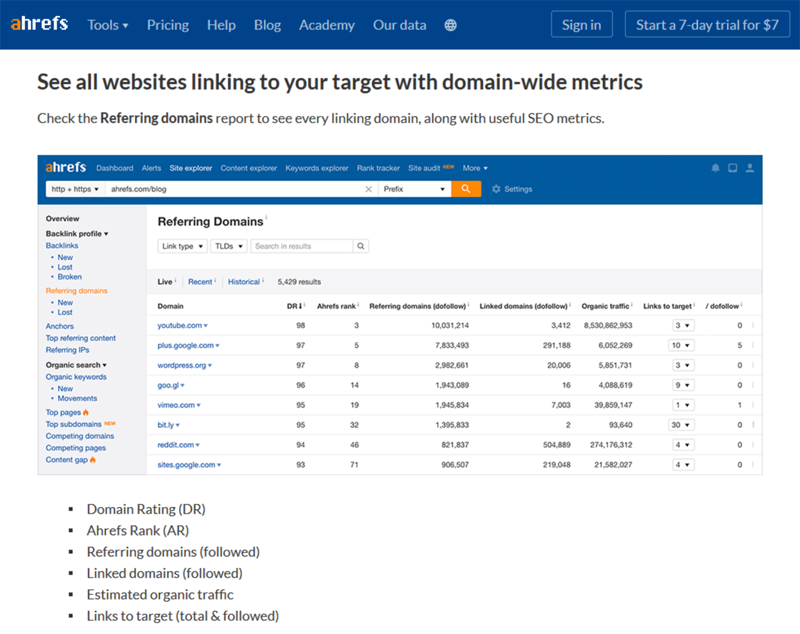Select the Recent results tab
The image size is (800, 634).
tap(200, 282)
